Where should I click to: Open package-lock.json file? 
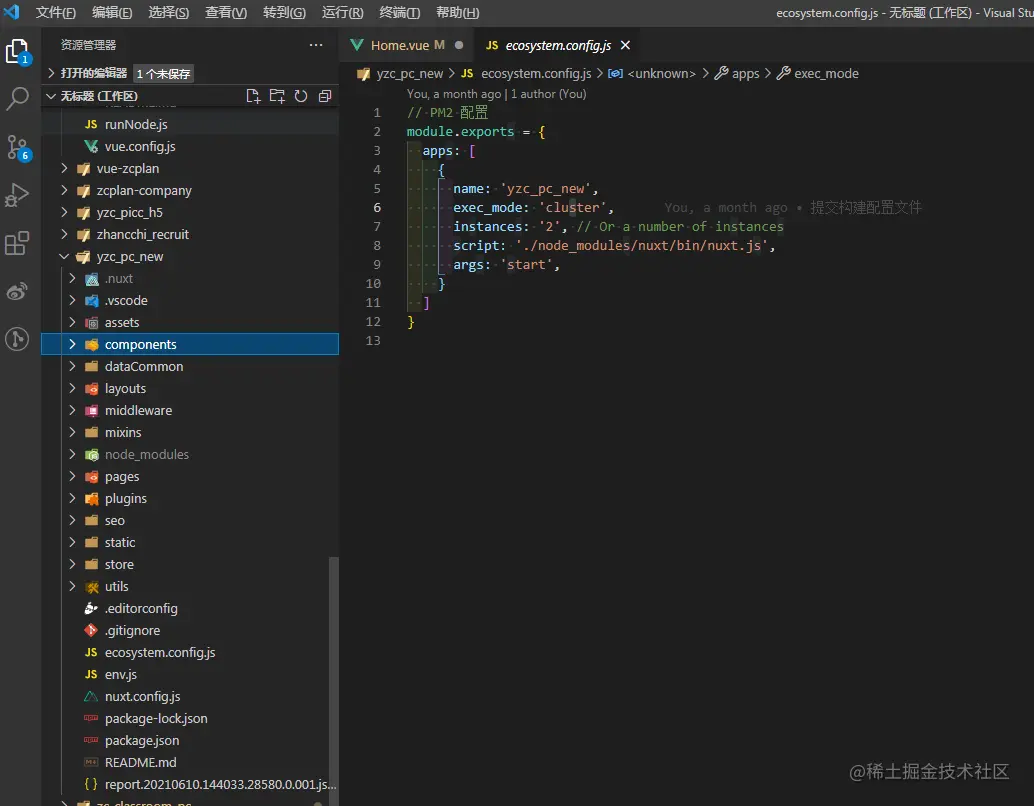pyautogui.click(x=156, y=718)
